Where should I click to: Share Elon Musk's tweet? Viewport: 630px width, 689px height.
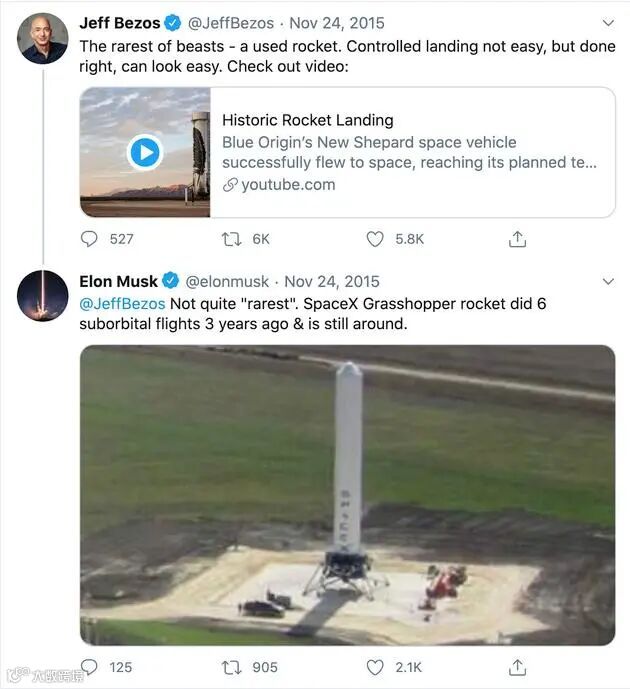[517, 667]
